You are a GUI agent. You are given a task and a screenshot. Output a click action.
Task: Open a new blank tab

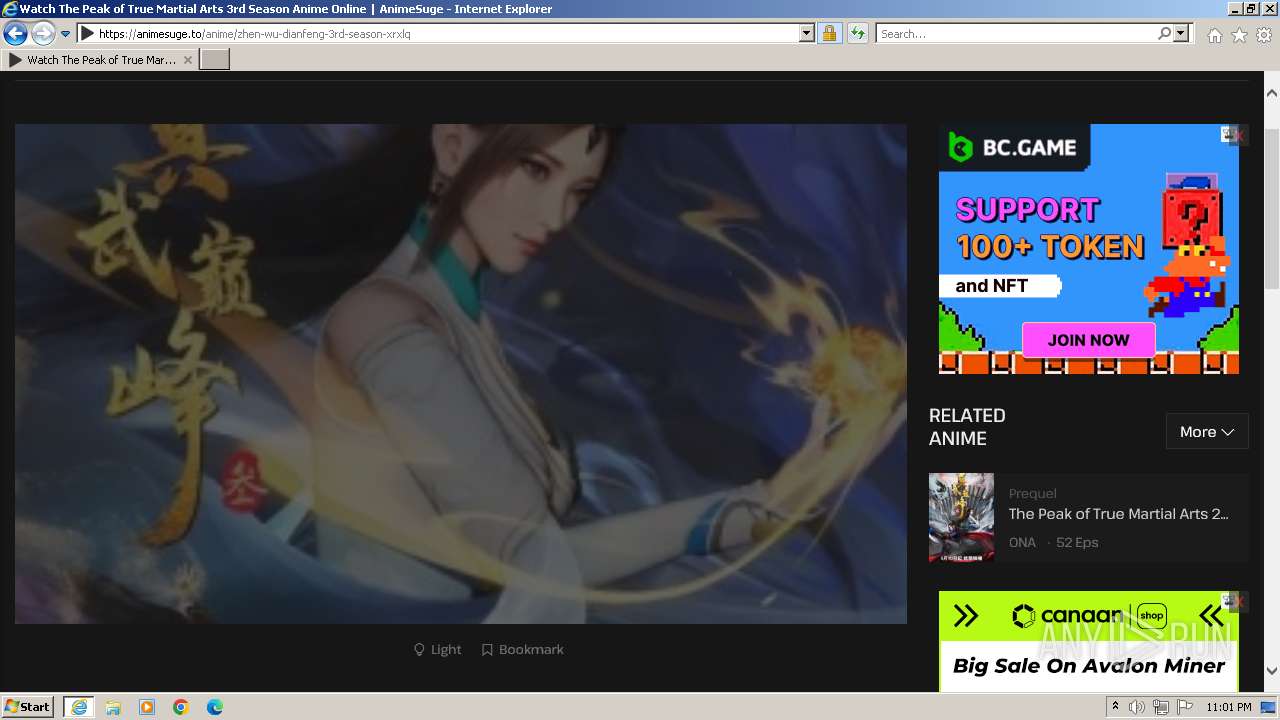tap(215, 60)
